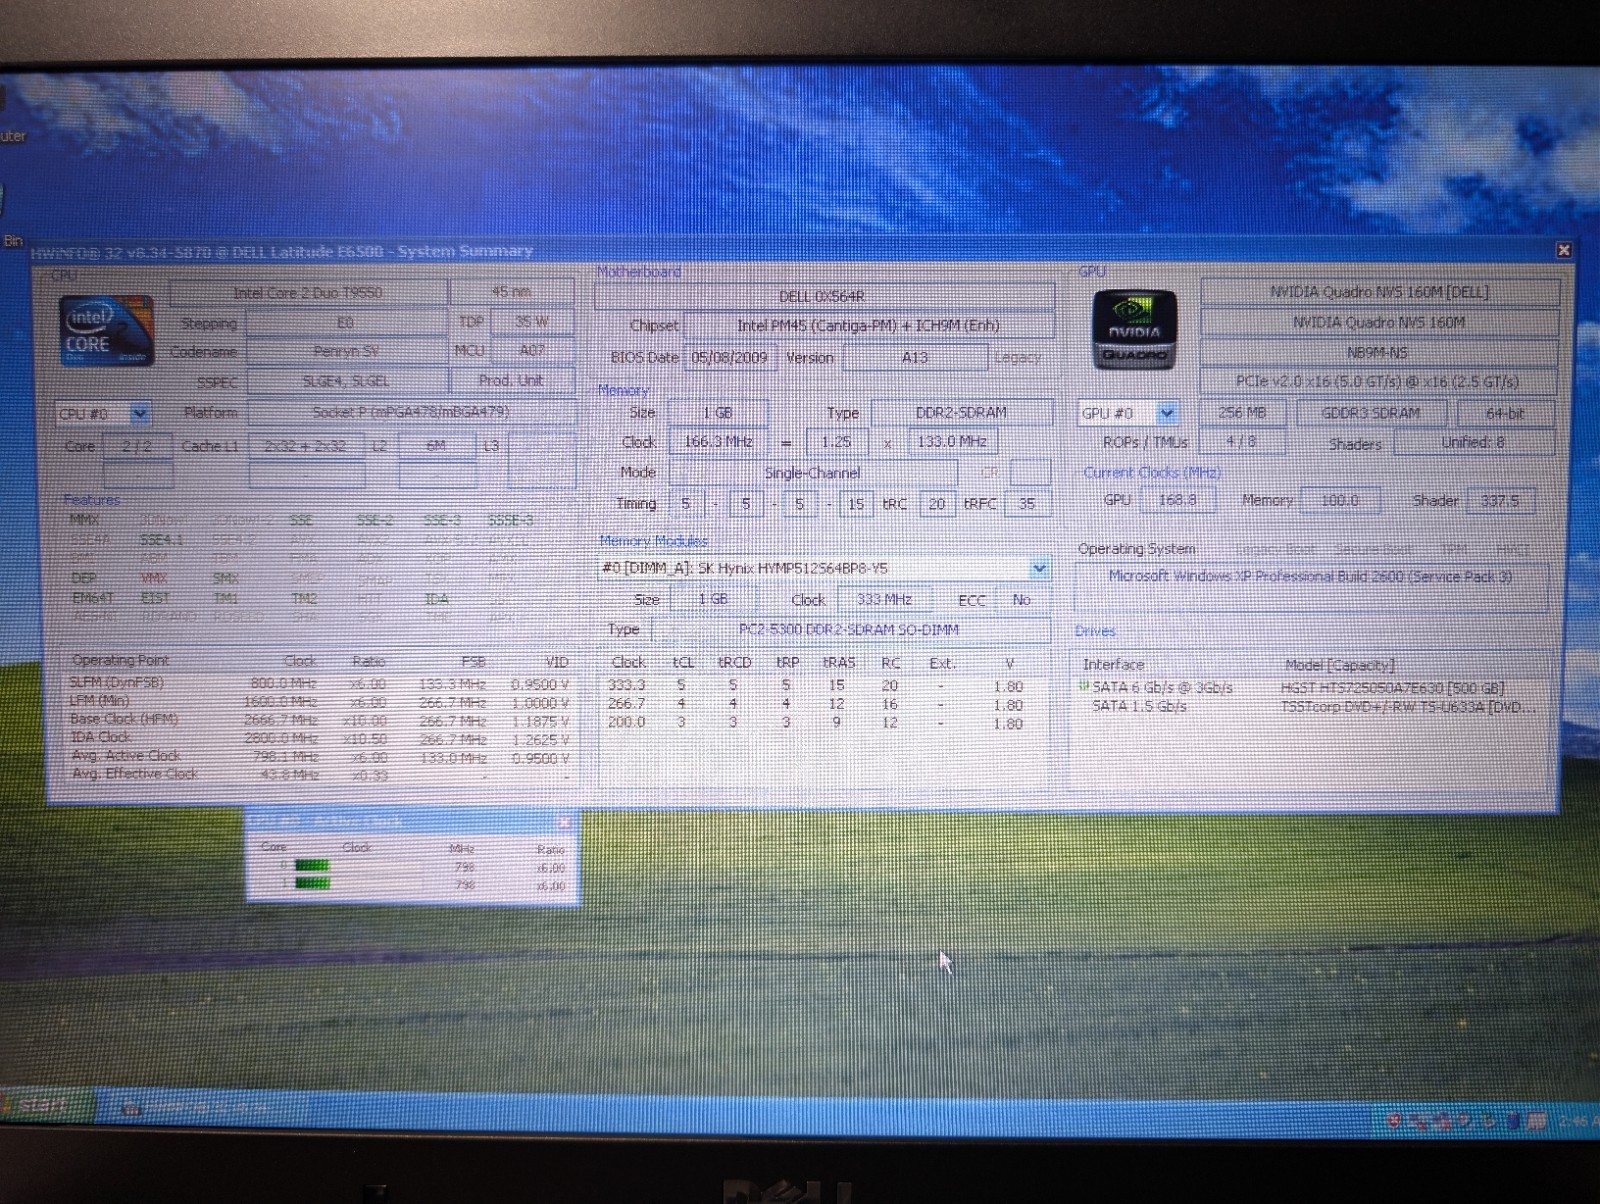Click the DDR2-SDRAM memory type field
Screen dimensions: 1600x1204
(x=961, y=412)
